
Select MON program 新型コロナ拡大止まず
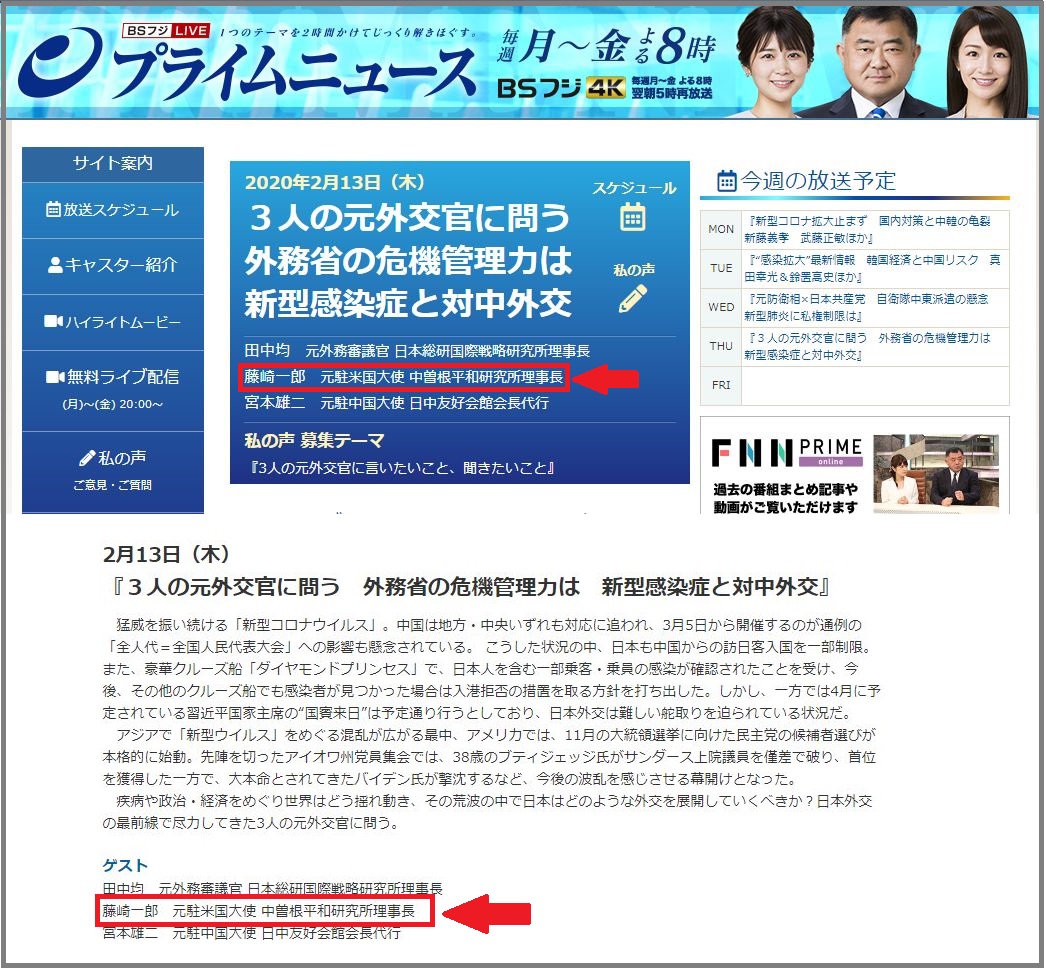pos(867,229)
